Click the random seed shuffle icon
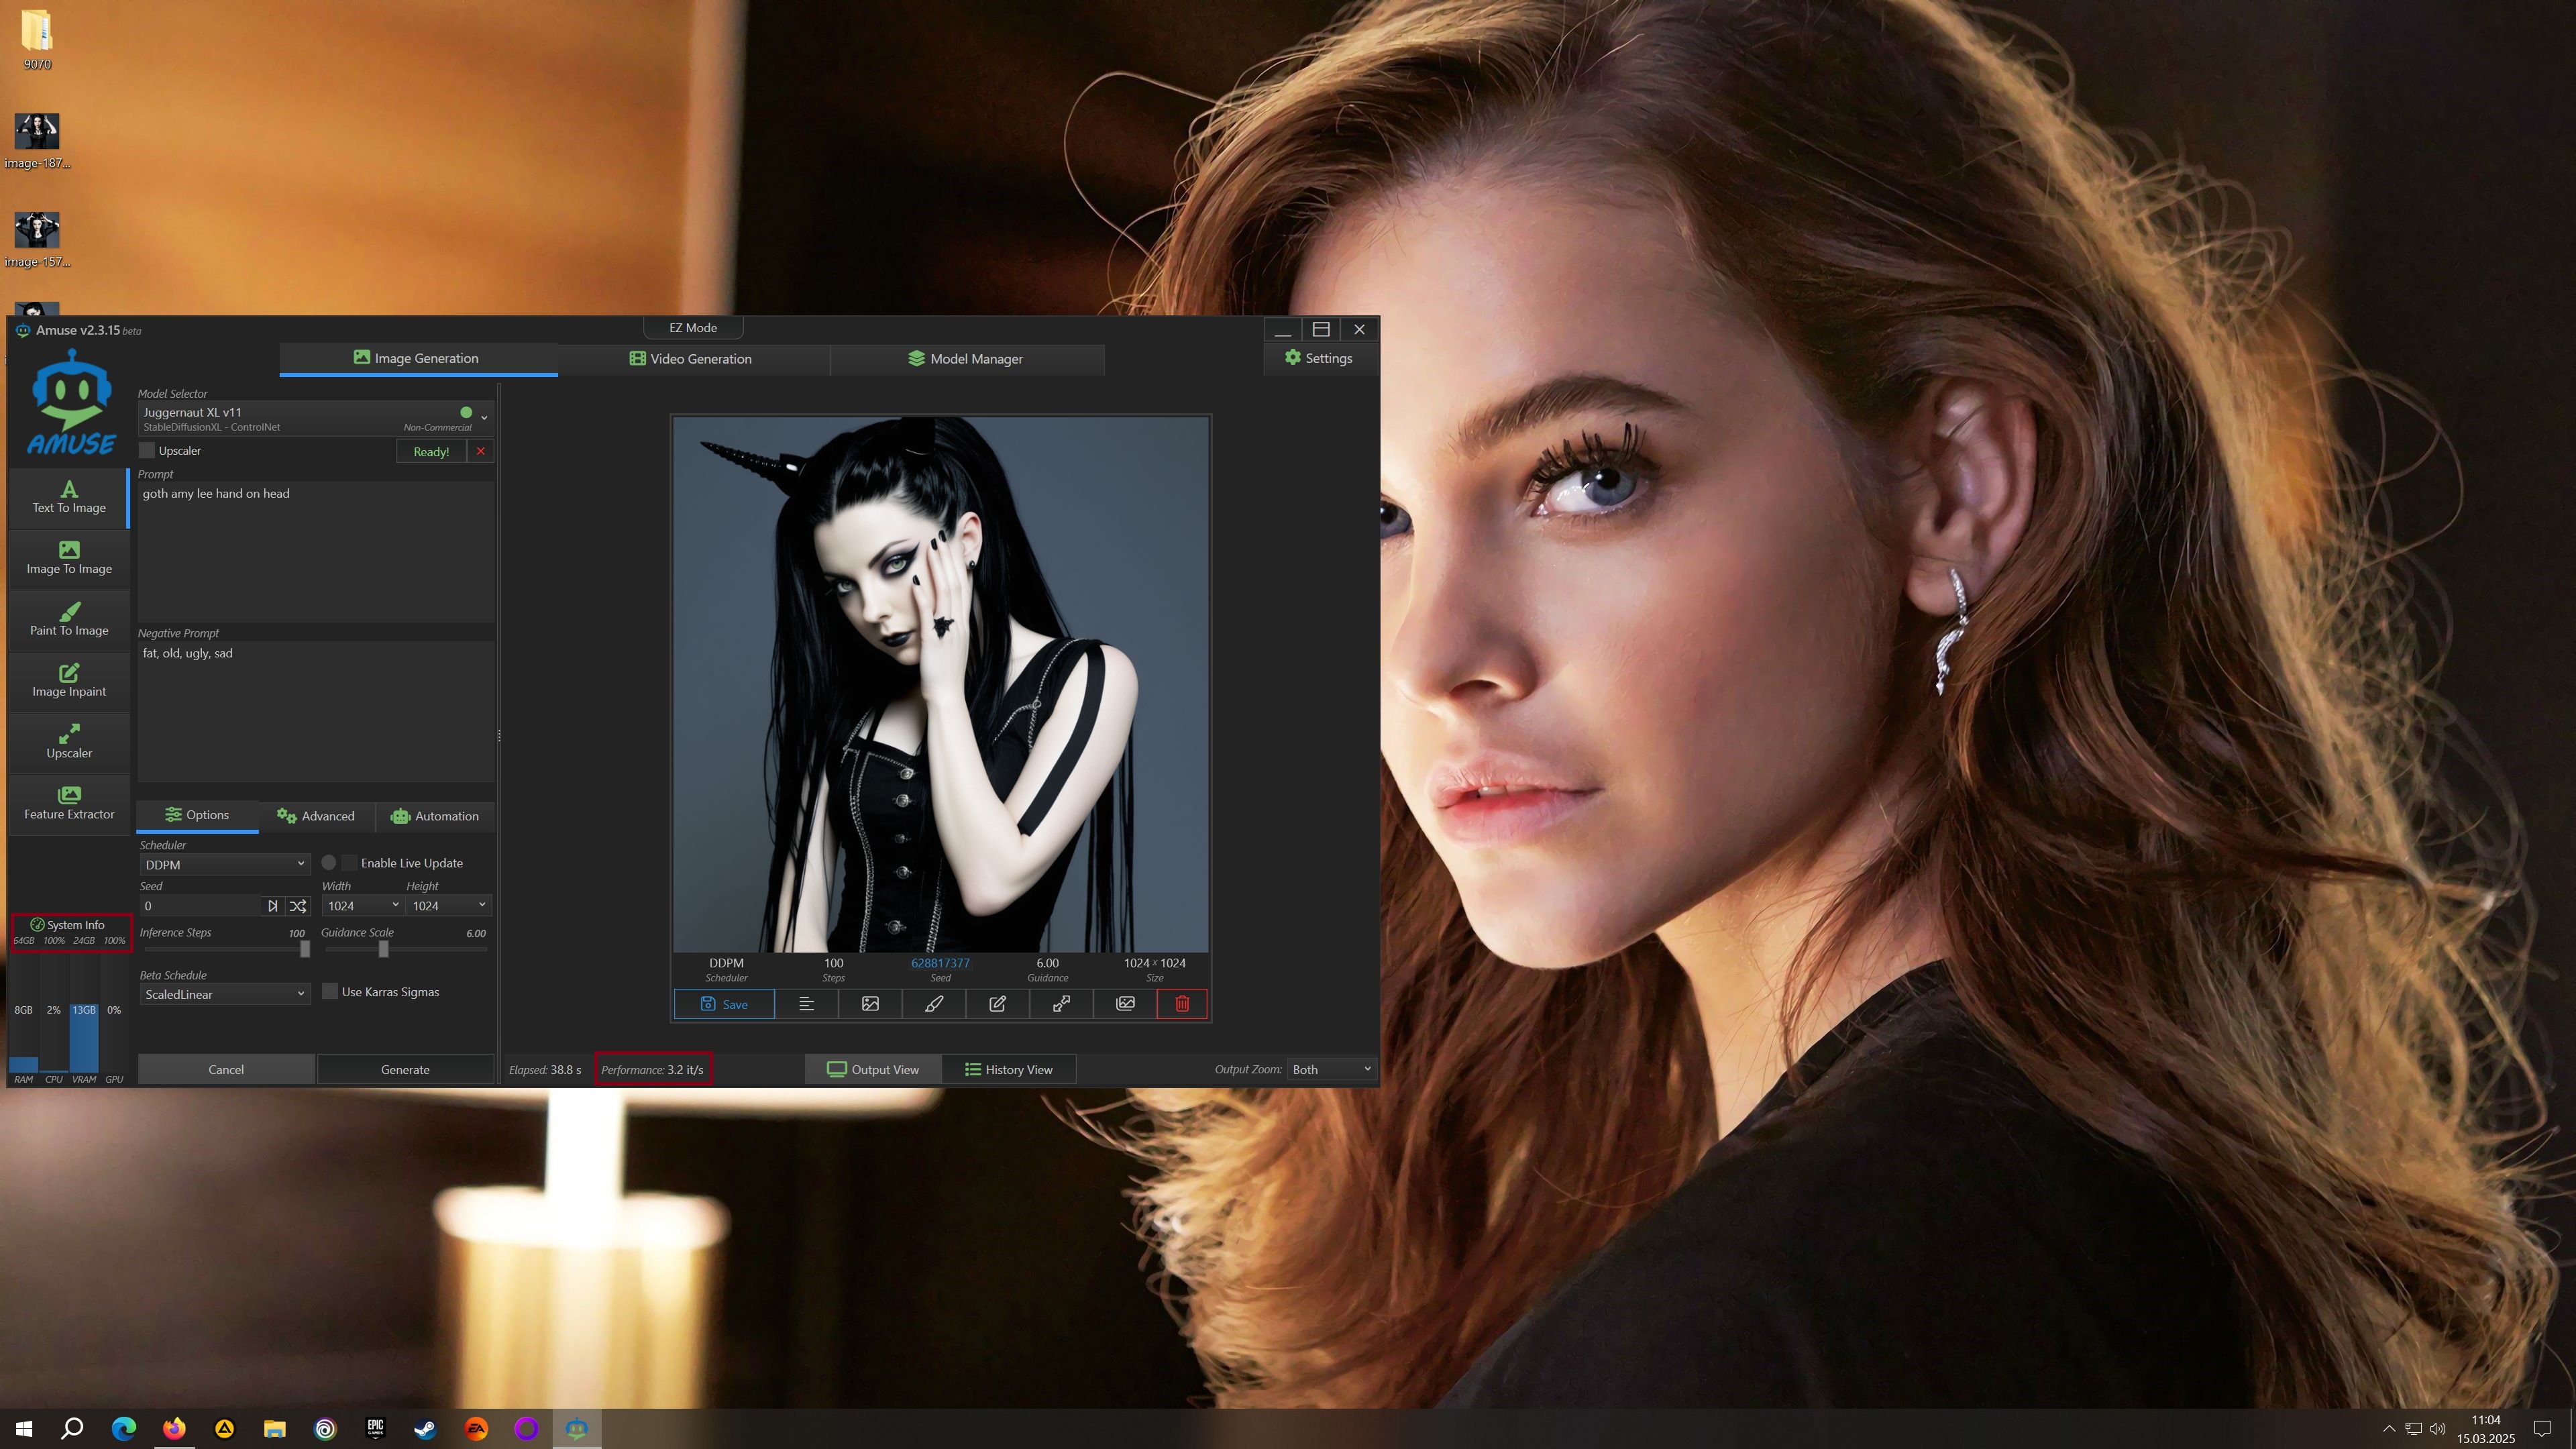Image resolution: width=2576 pixels, height=1449 pixels. click(x=298, y=906)
